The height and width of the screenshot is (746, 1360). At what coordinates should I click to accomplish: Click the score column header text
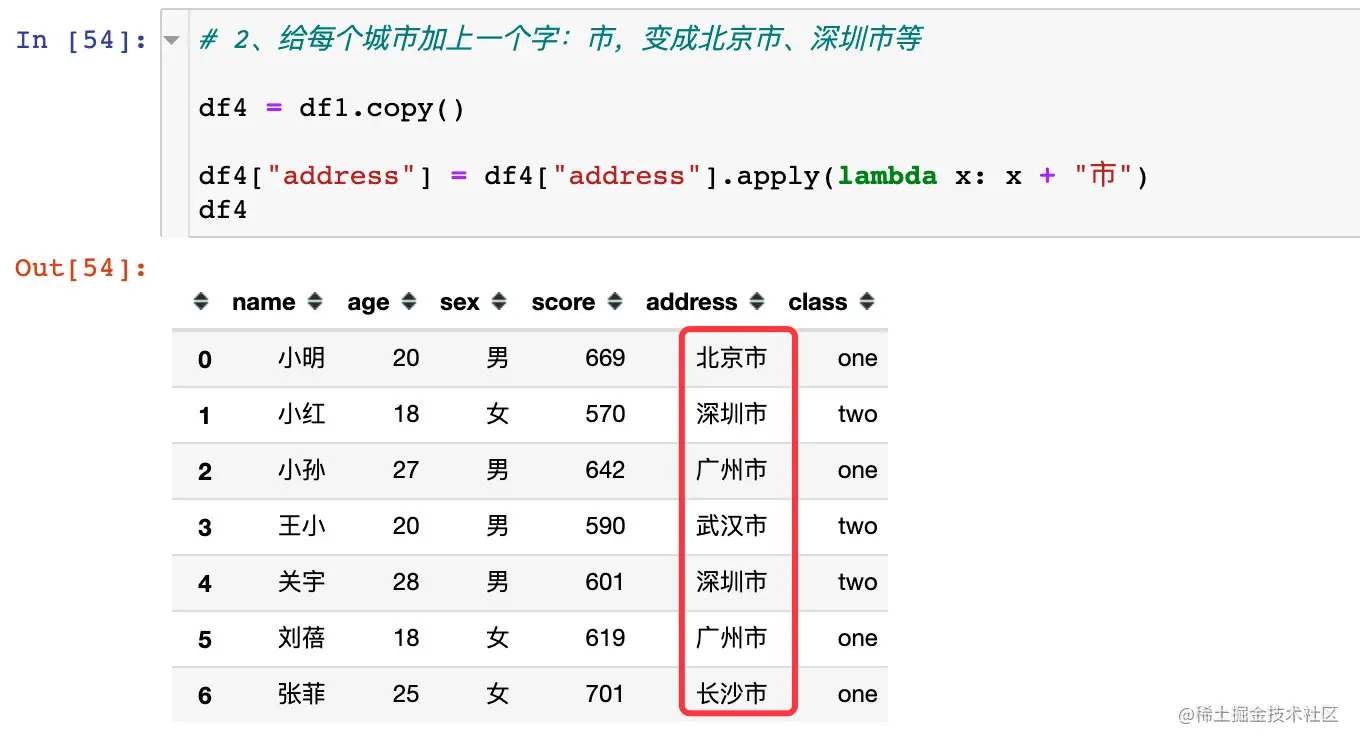point(563,302)
